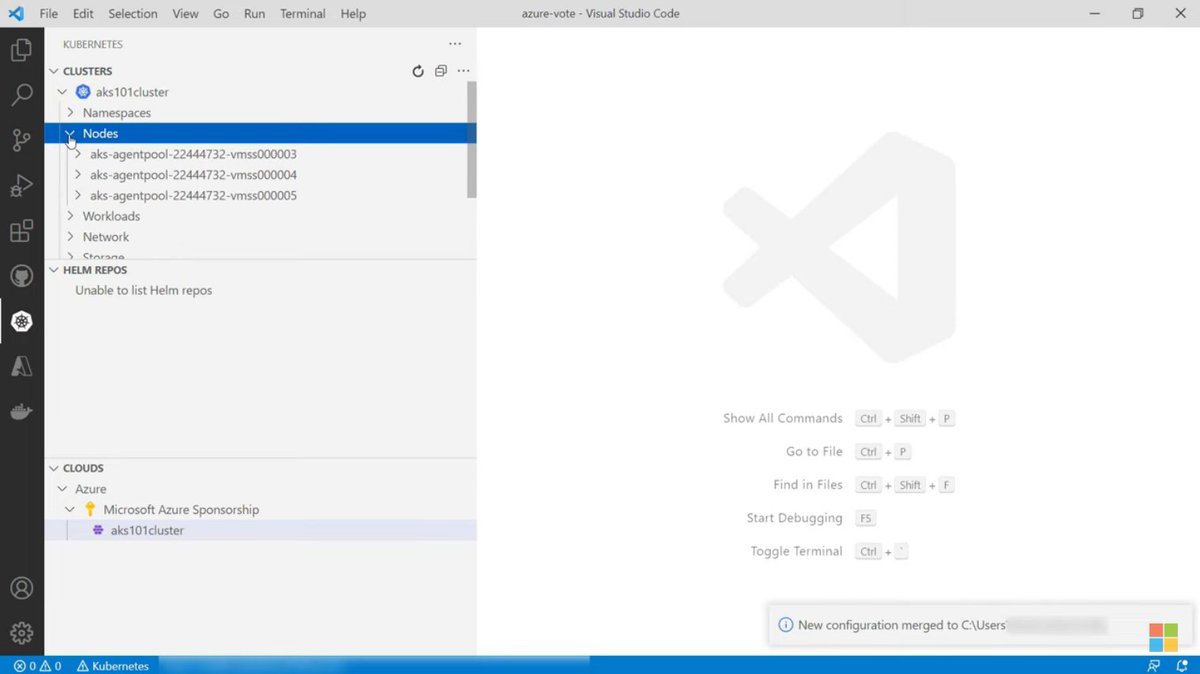The image size is (1200, 674).
Task: Click the Find in Files label
Action: coord(808,485)
